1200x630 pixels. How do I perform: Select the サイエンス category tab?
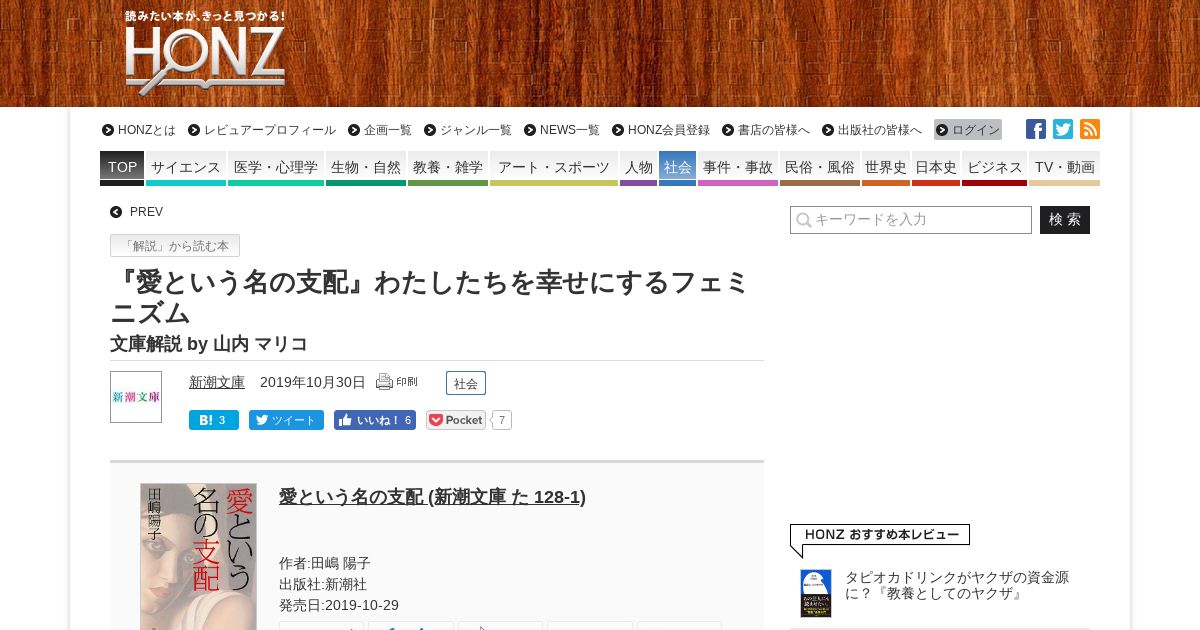coord(186,168)
